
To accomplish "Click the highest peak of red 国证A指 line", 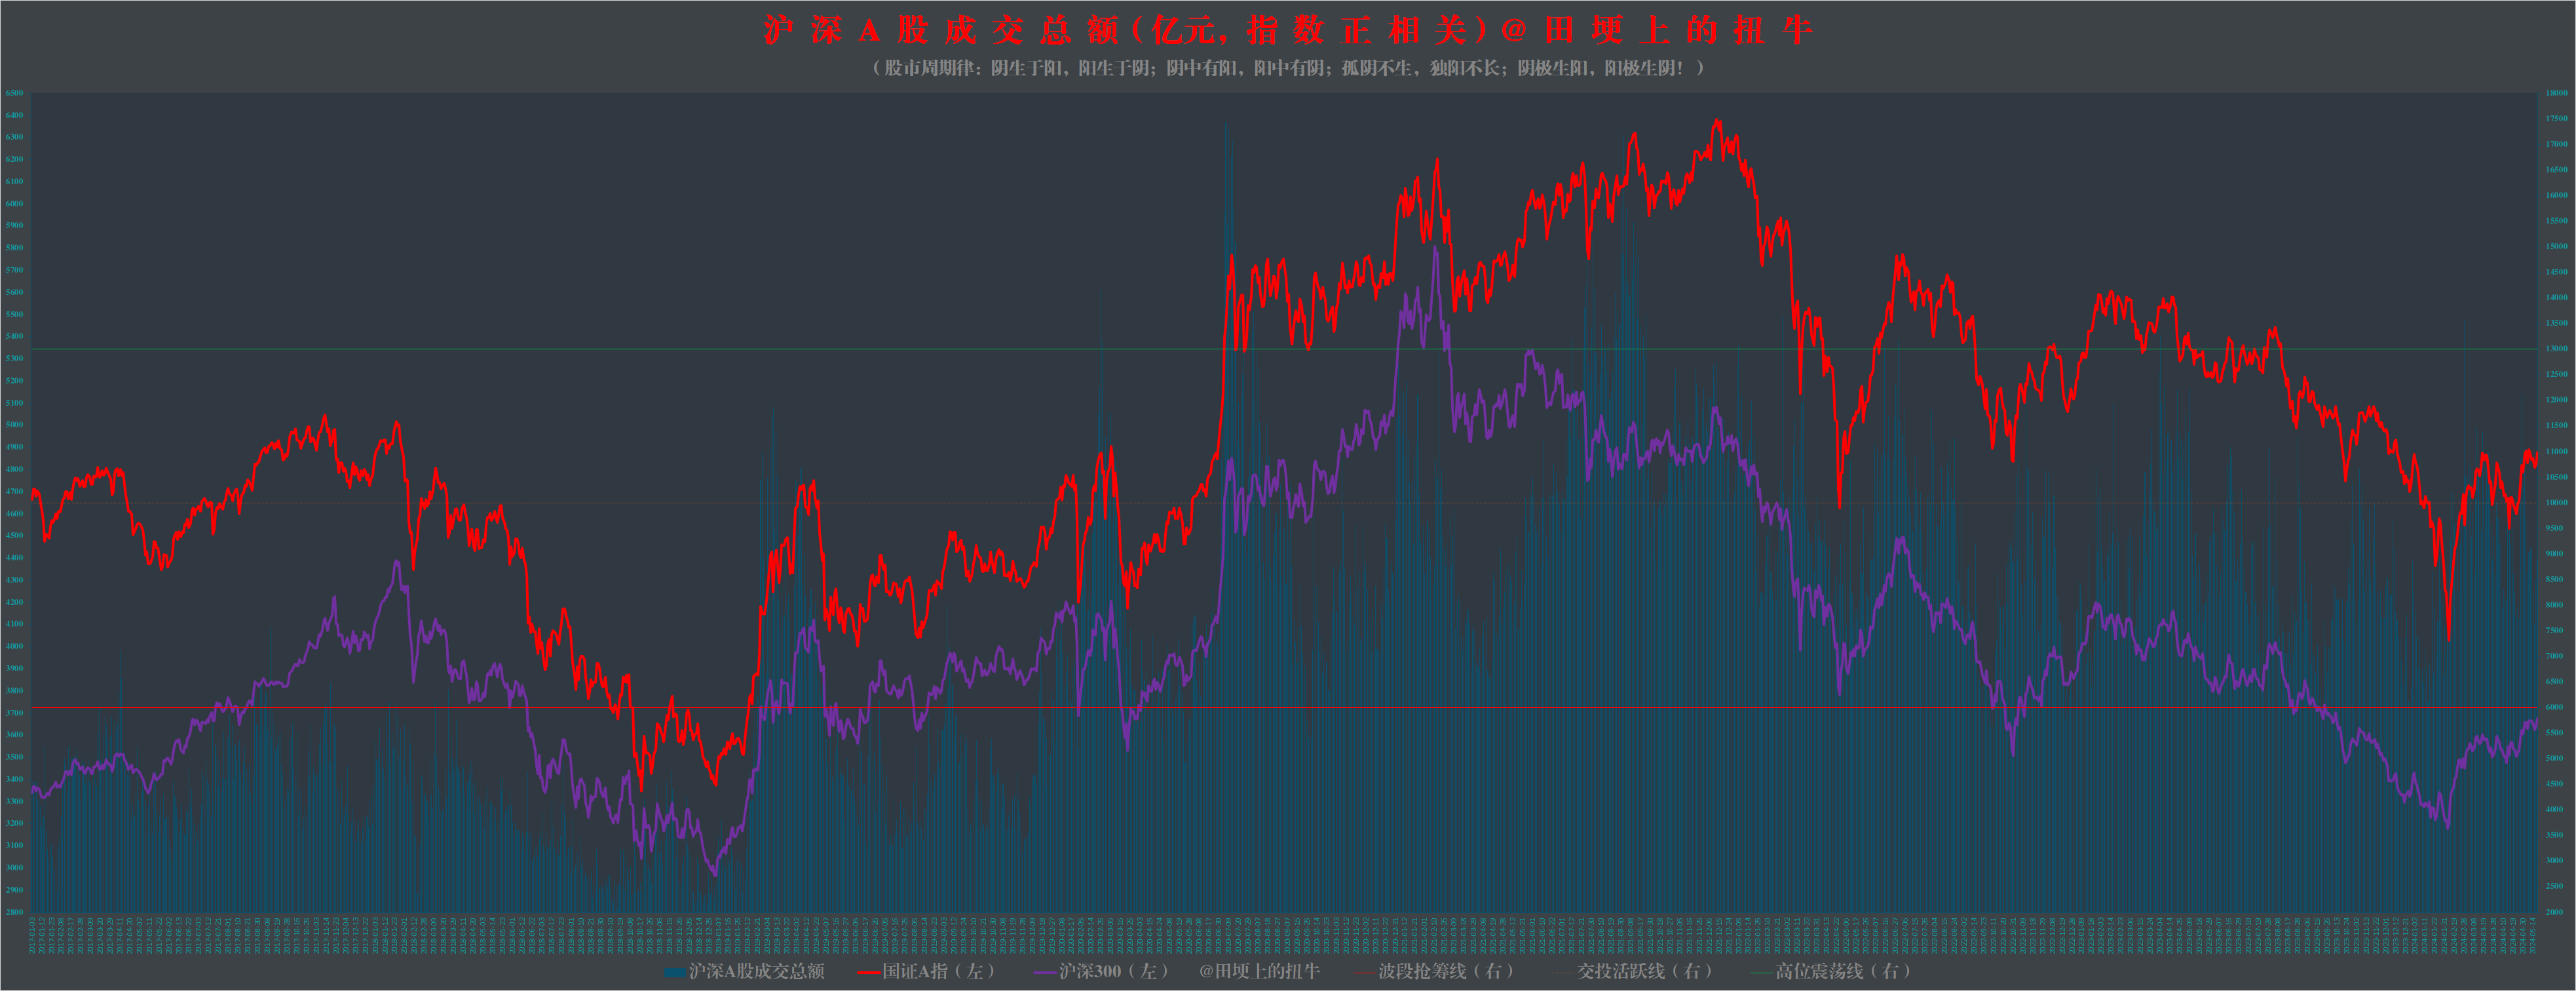I will pyautogui.click(x=1718, y=121).
